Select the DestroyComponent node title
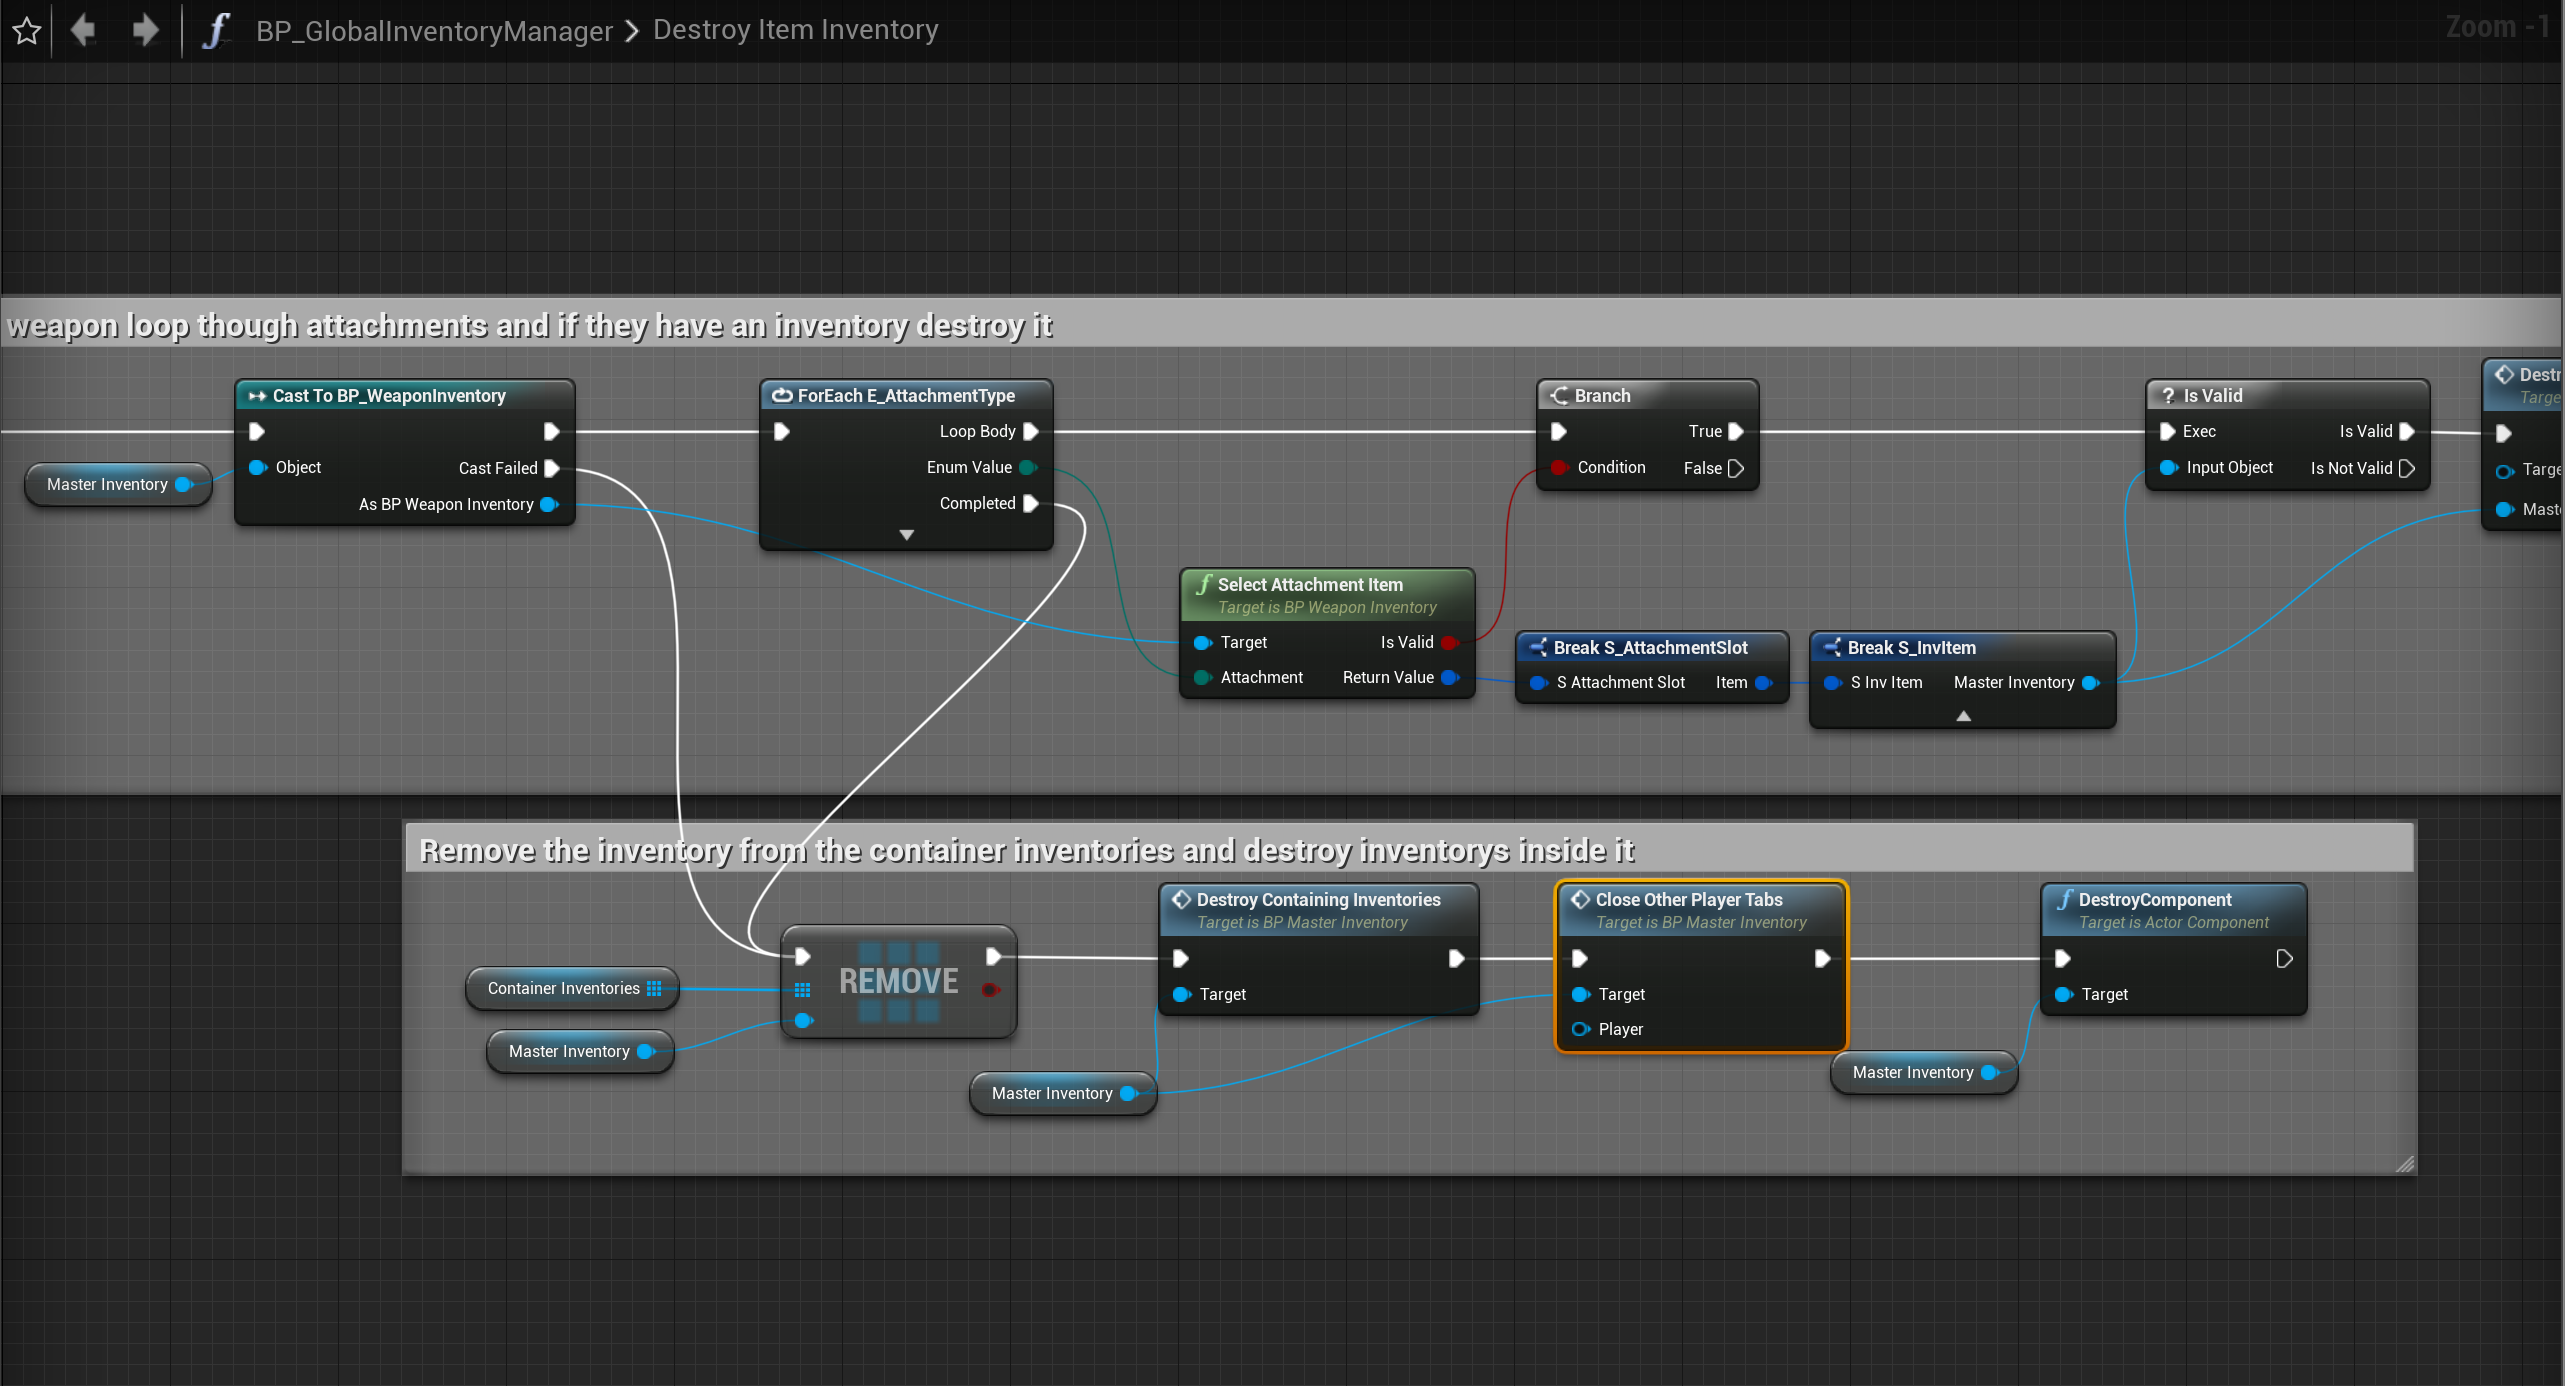Screen dimensions: 2565x1386 click(2155, 900)
